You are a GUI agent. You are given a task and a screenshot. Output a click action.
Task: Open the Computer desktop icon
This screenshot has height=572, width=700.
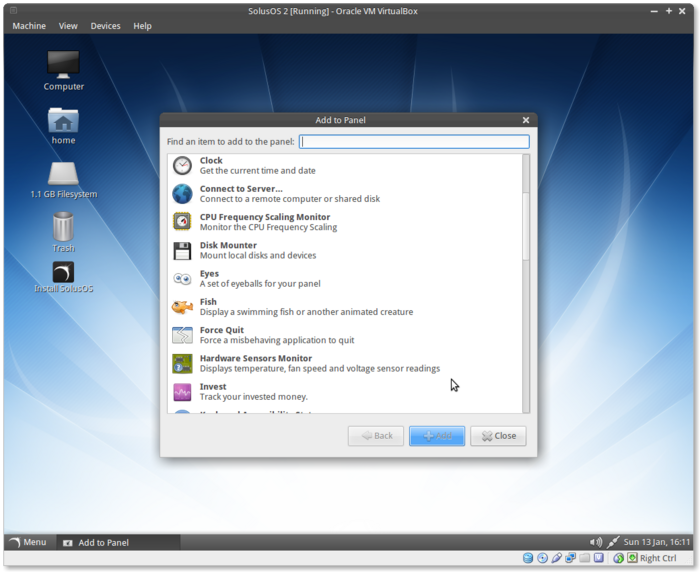click(x=63, y=65)
